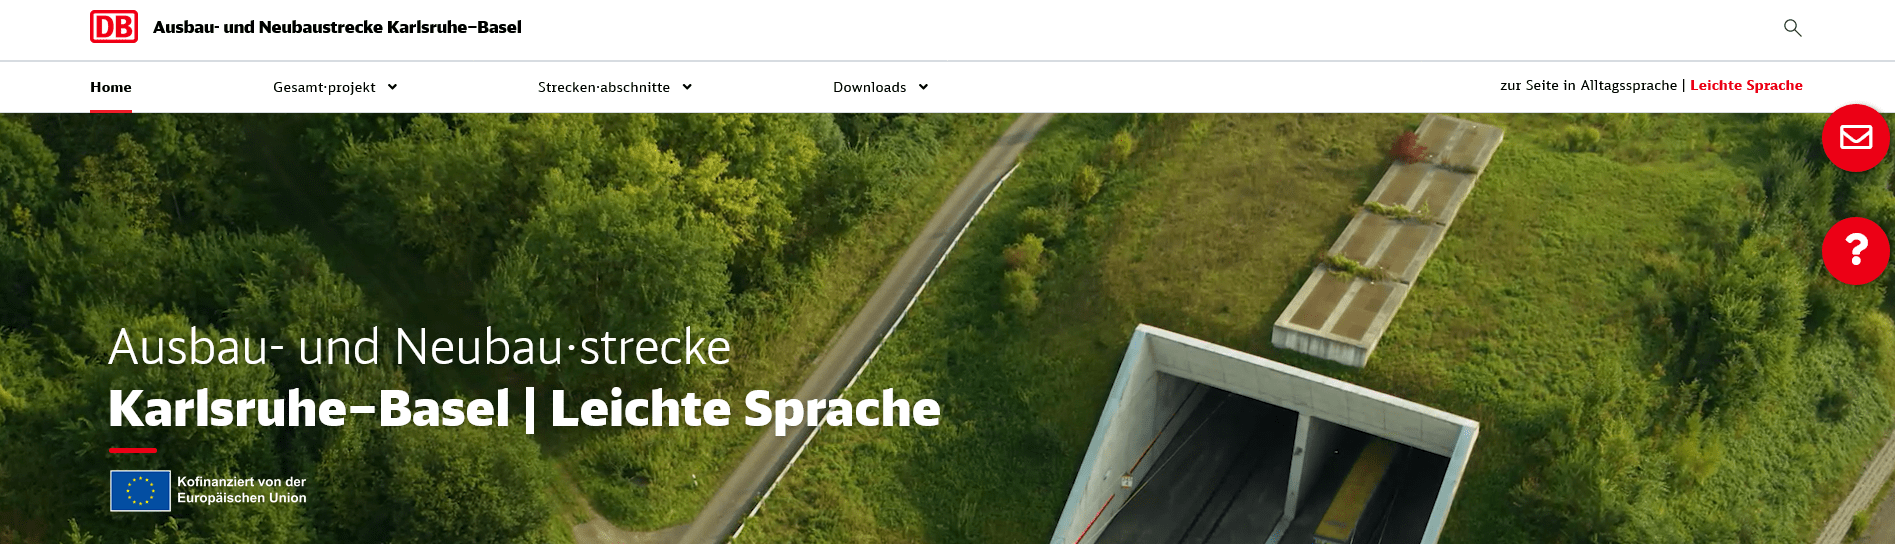Screen dimensions: 1895x544
Task: Click site title Ausbau- und Neubaustrecke Karlsruhe–Basel
Action: click(x=337, y=27)
